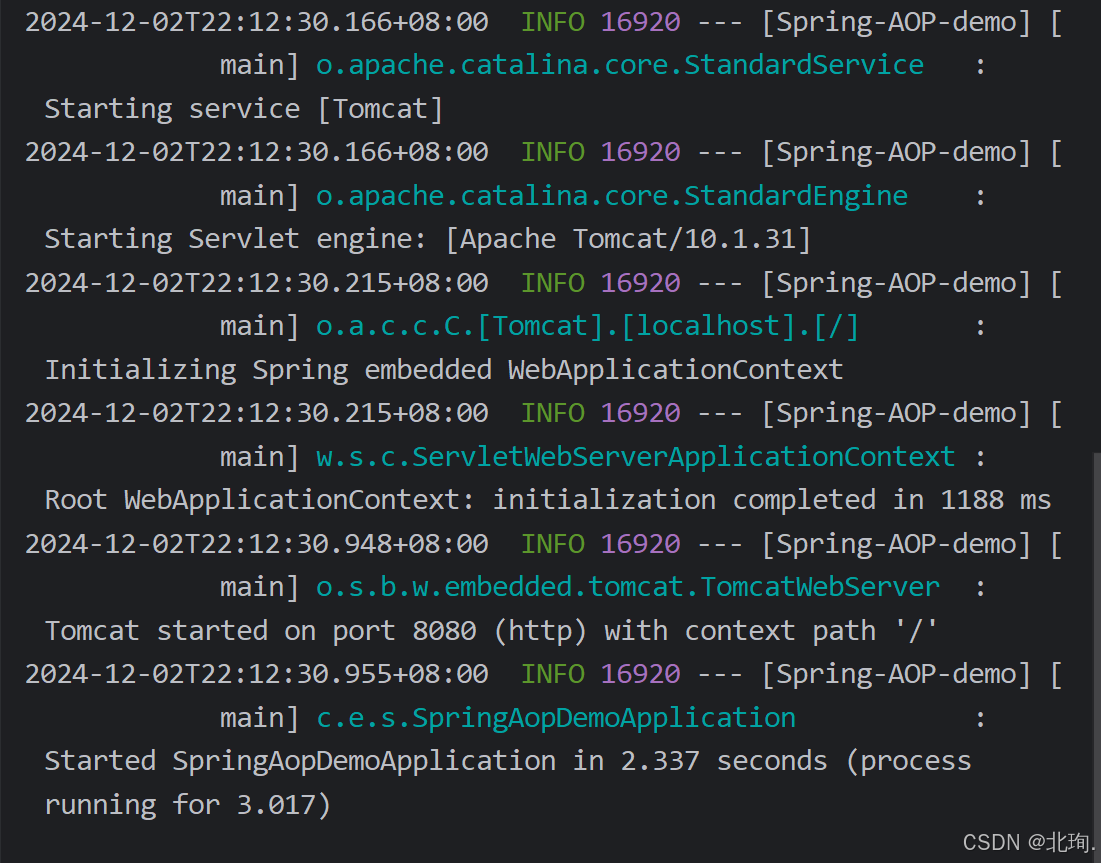Click the StandardEngine logger name

tap(611, 194)
